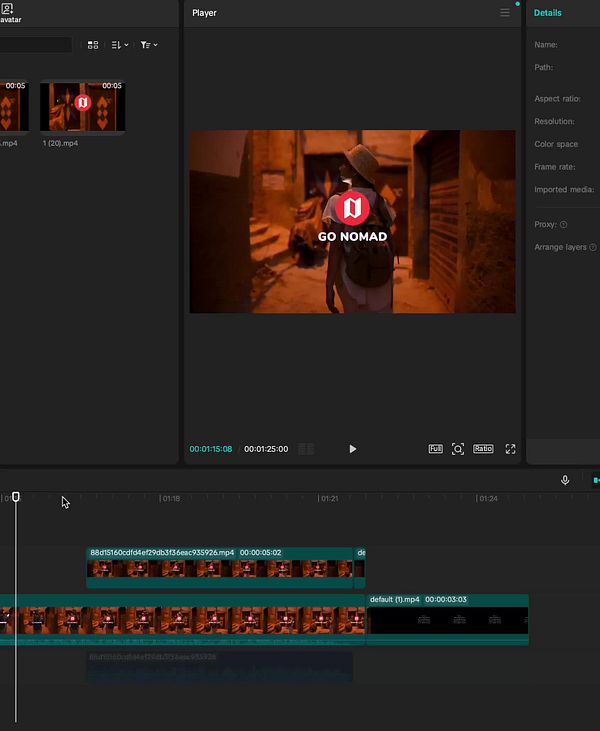The image size is (600, 731).
Task: Click the media search input field
Action: [x=35, y=45]
